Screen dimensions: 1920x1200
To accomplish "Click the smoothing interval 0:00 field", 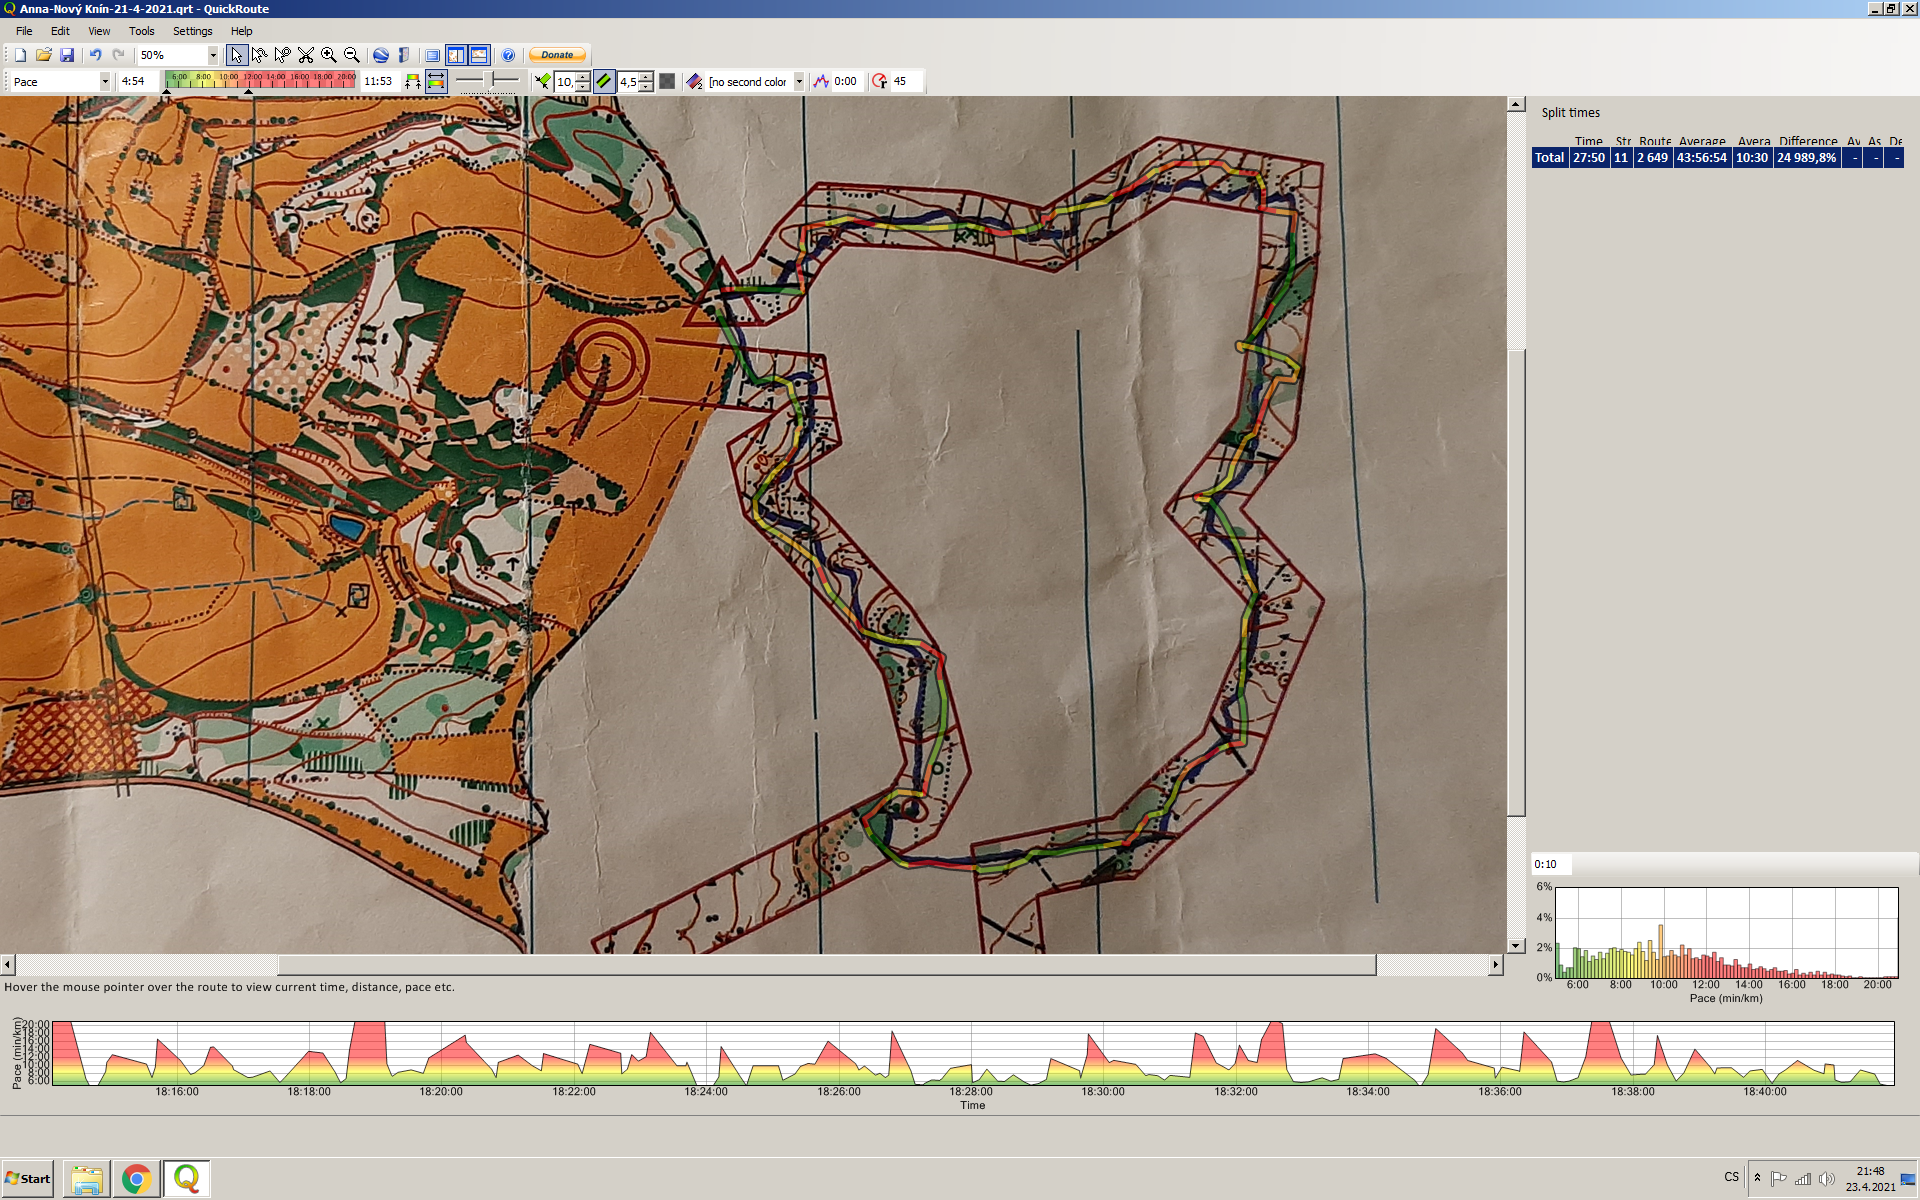I will [846, 82].
